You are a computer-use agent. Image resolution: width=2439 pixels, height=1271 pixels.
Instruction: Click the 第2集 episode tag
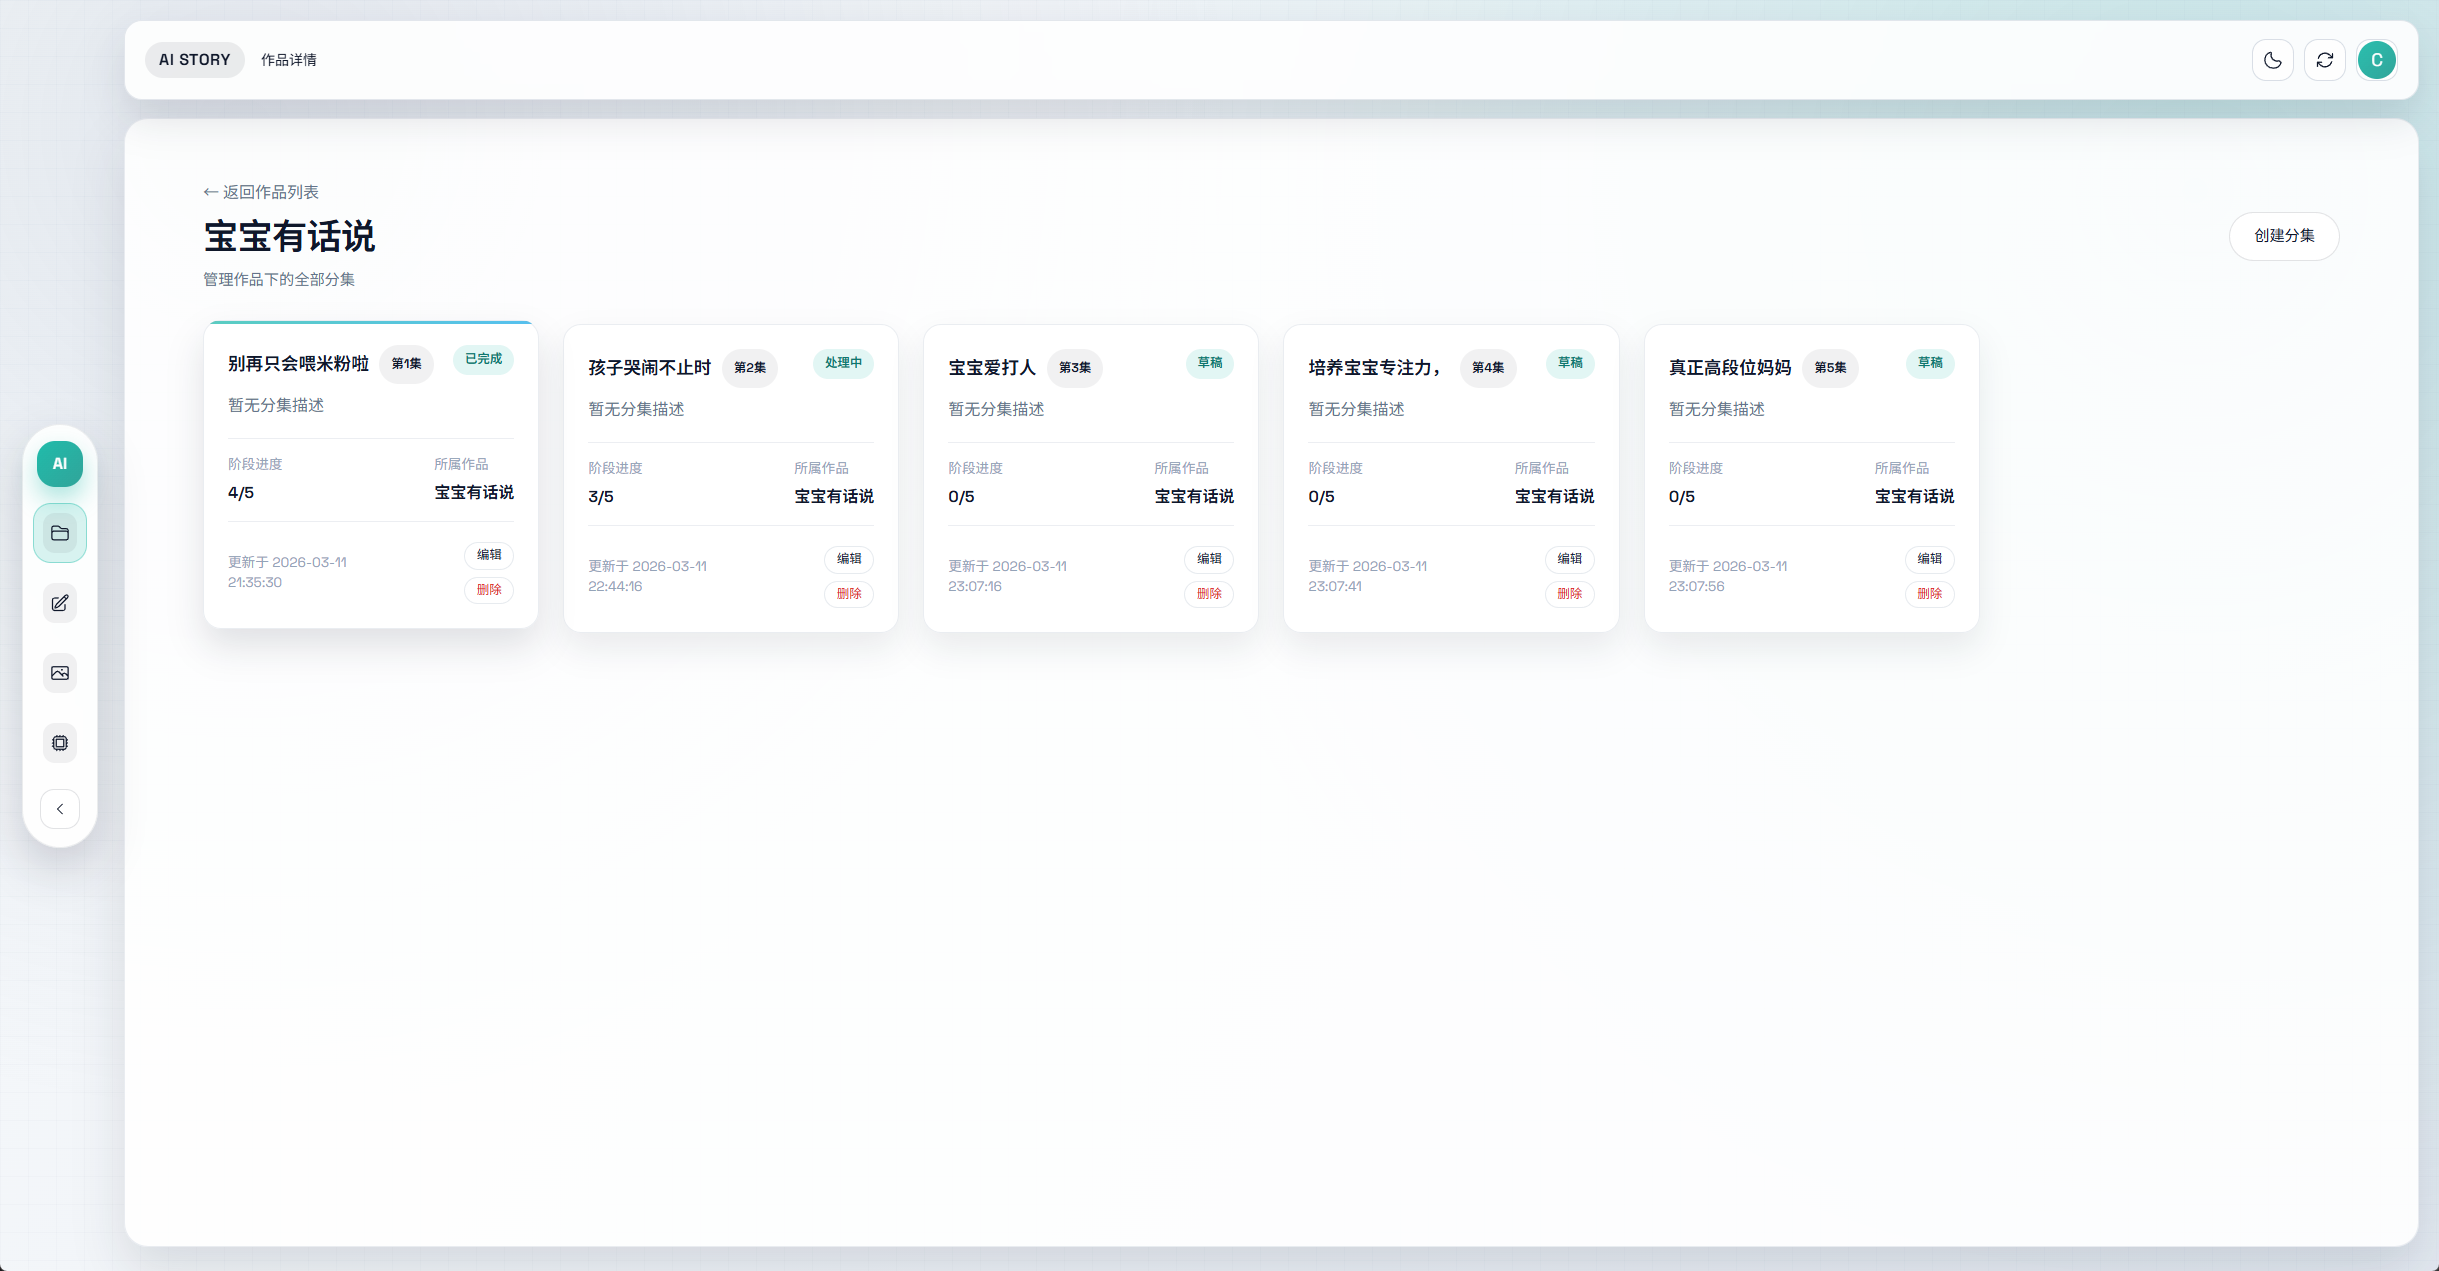pos(750,368)
